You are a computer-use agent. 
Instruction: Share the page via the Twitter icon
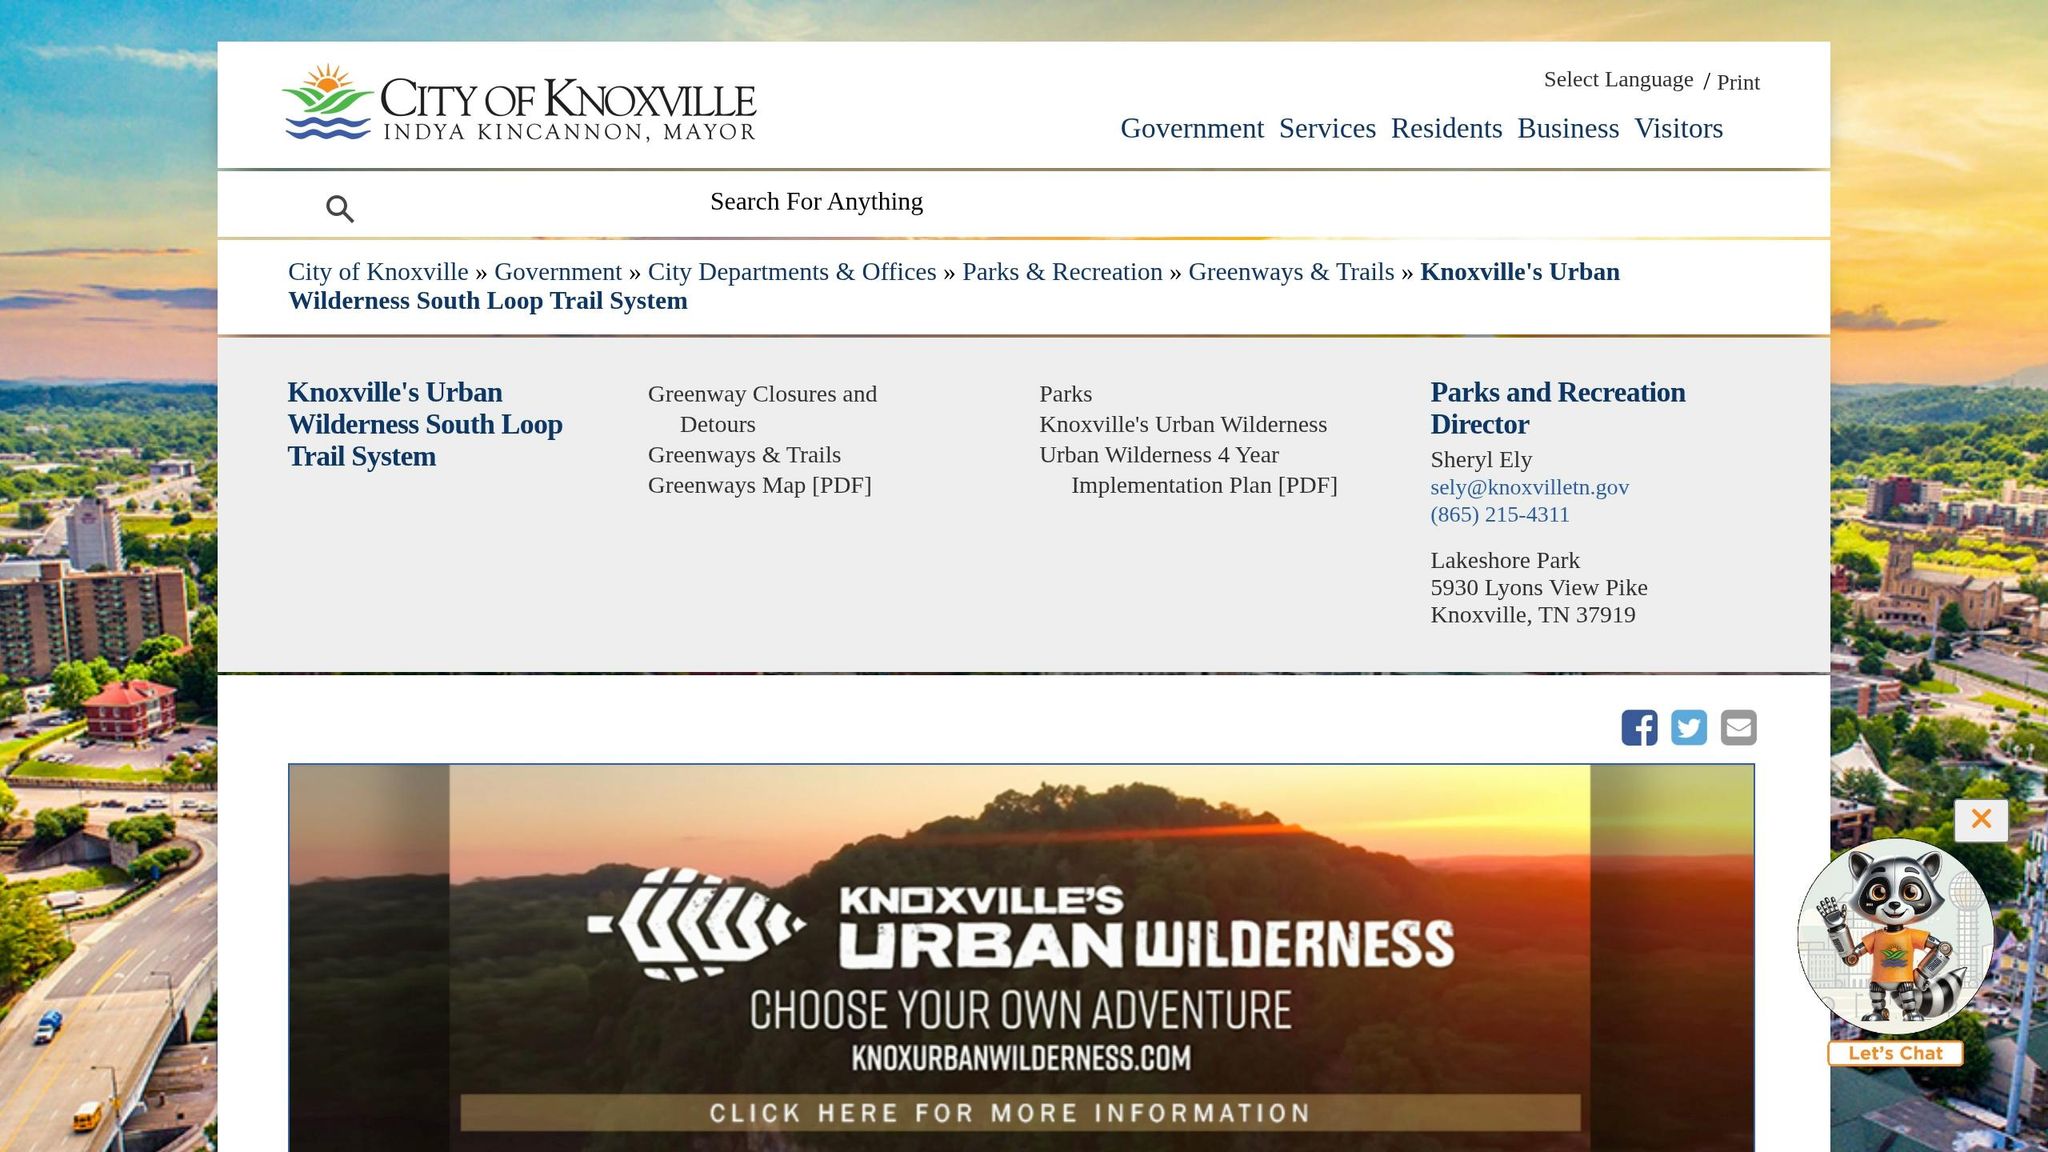pyautogui.click(x=1689, y=727)
